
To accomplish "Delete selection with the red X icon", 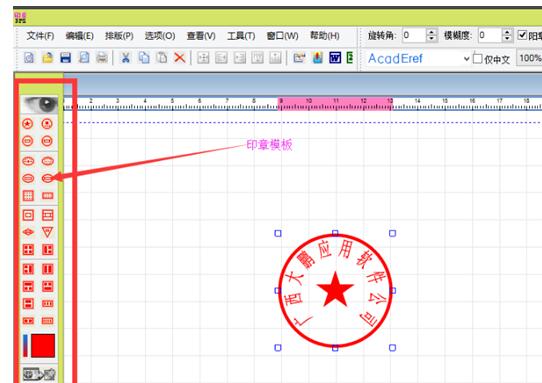I will 180,58.
